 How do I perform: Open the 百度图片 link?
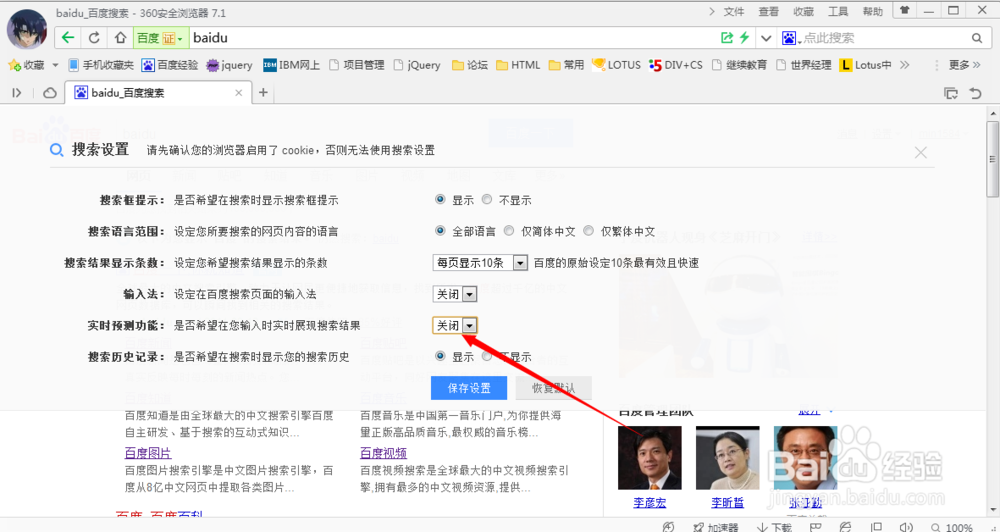(148, 453)
